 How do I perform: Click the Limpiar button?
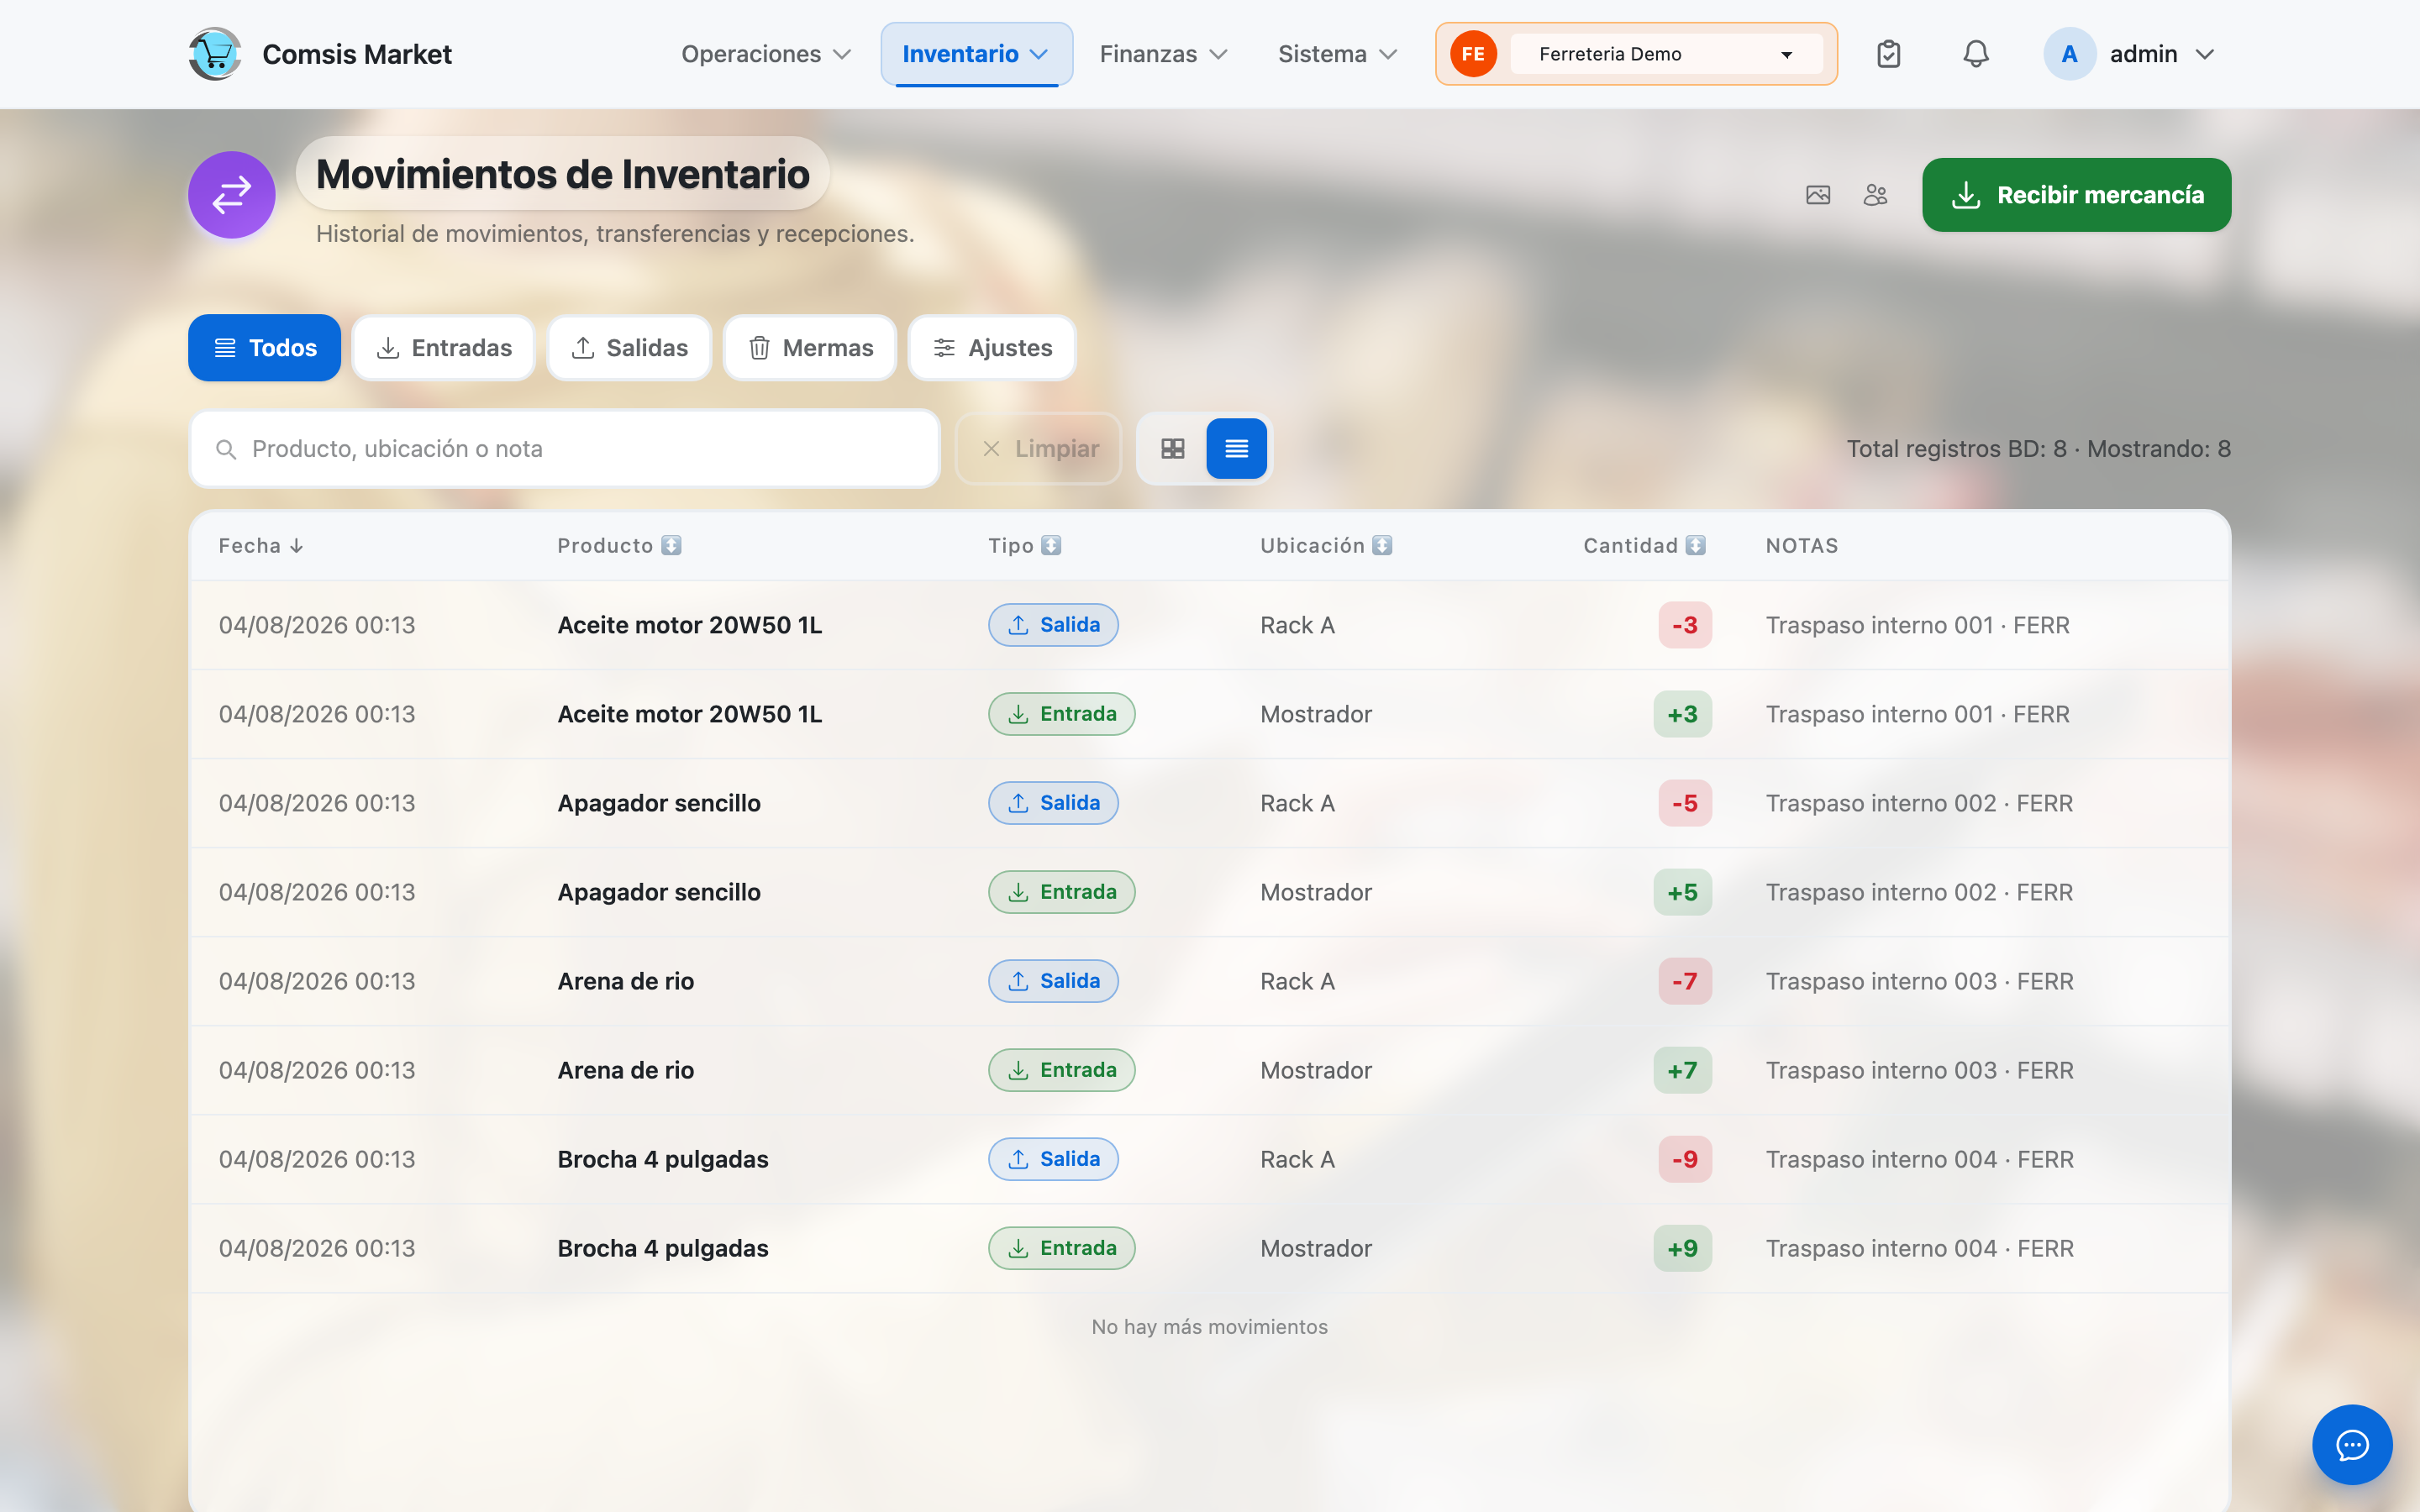(1039, 449)
